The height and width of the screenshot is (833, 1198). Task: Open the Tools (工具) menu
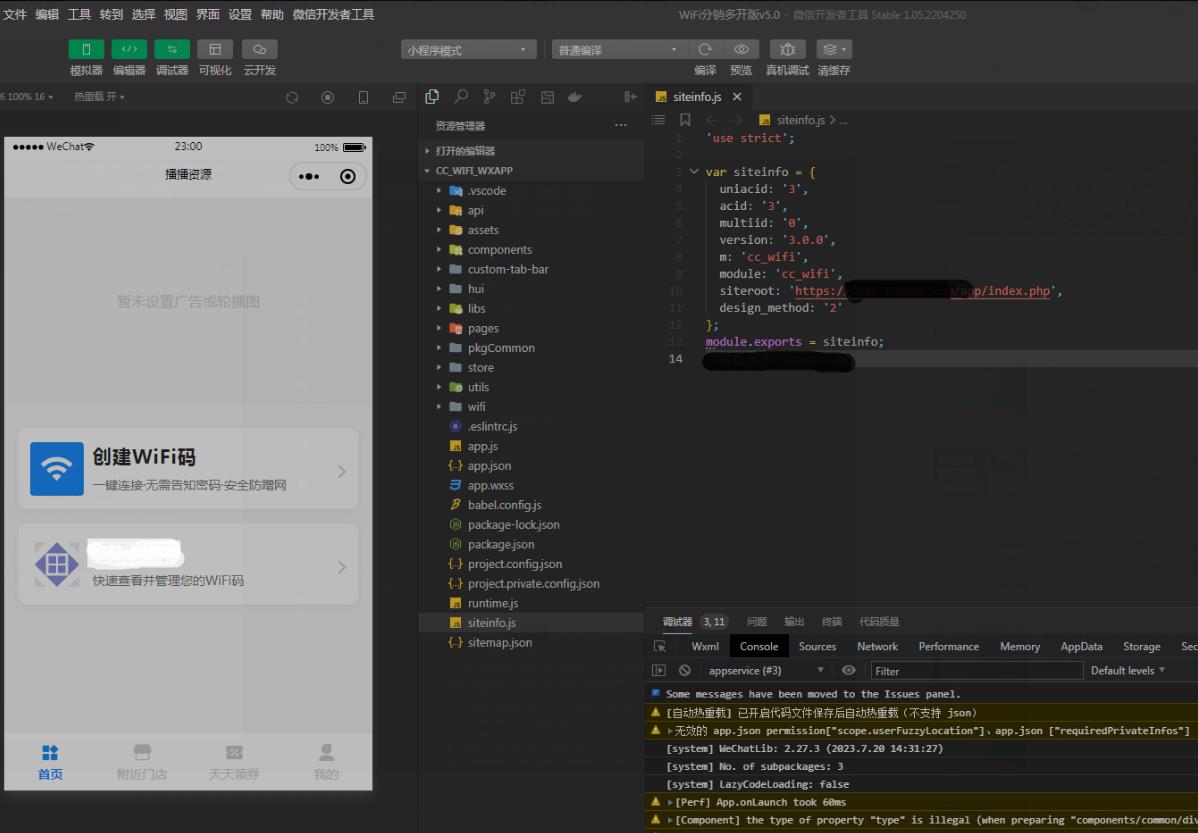click(79, 15)
